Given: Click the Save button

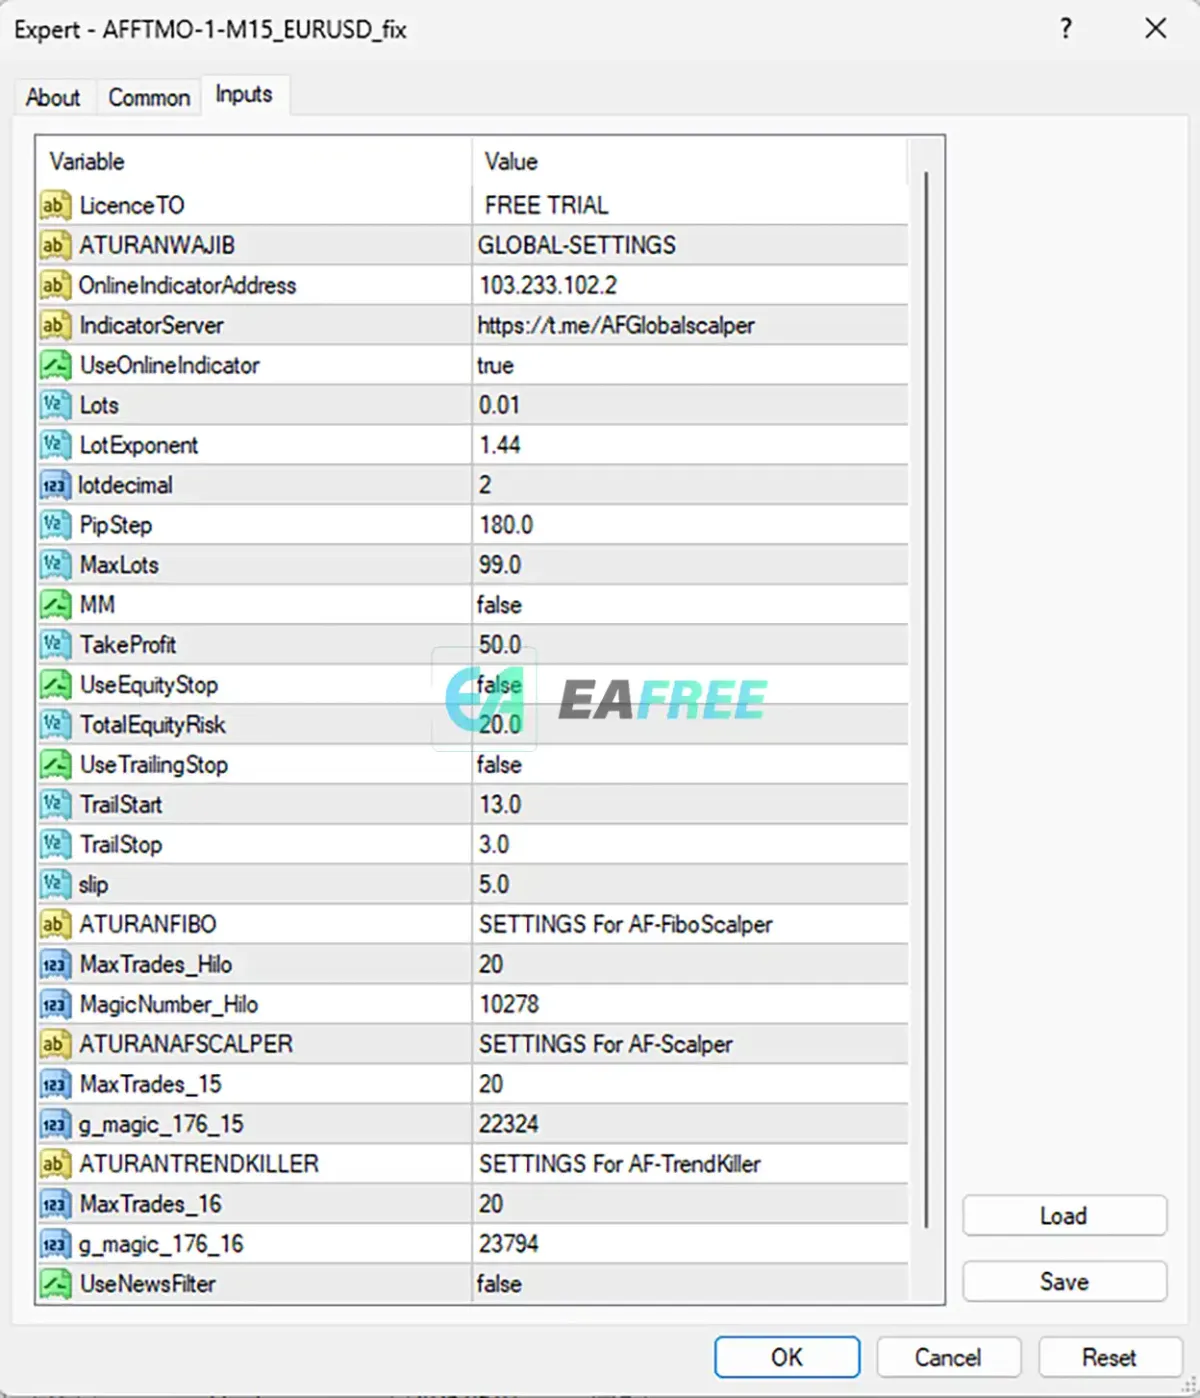Looking at the screenshot, I should coord(1064,1282).
